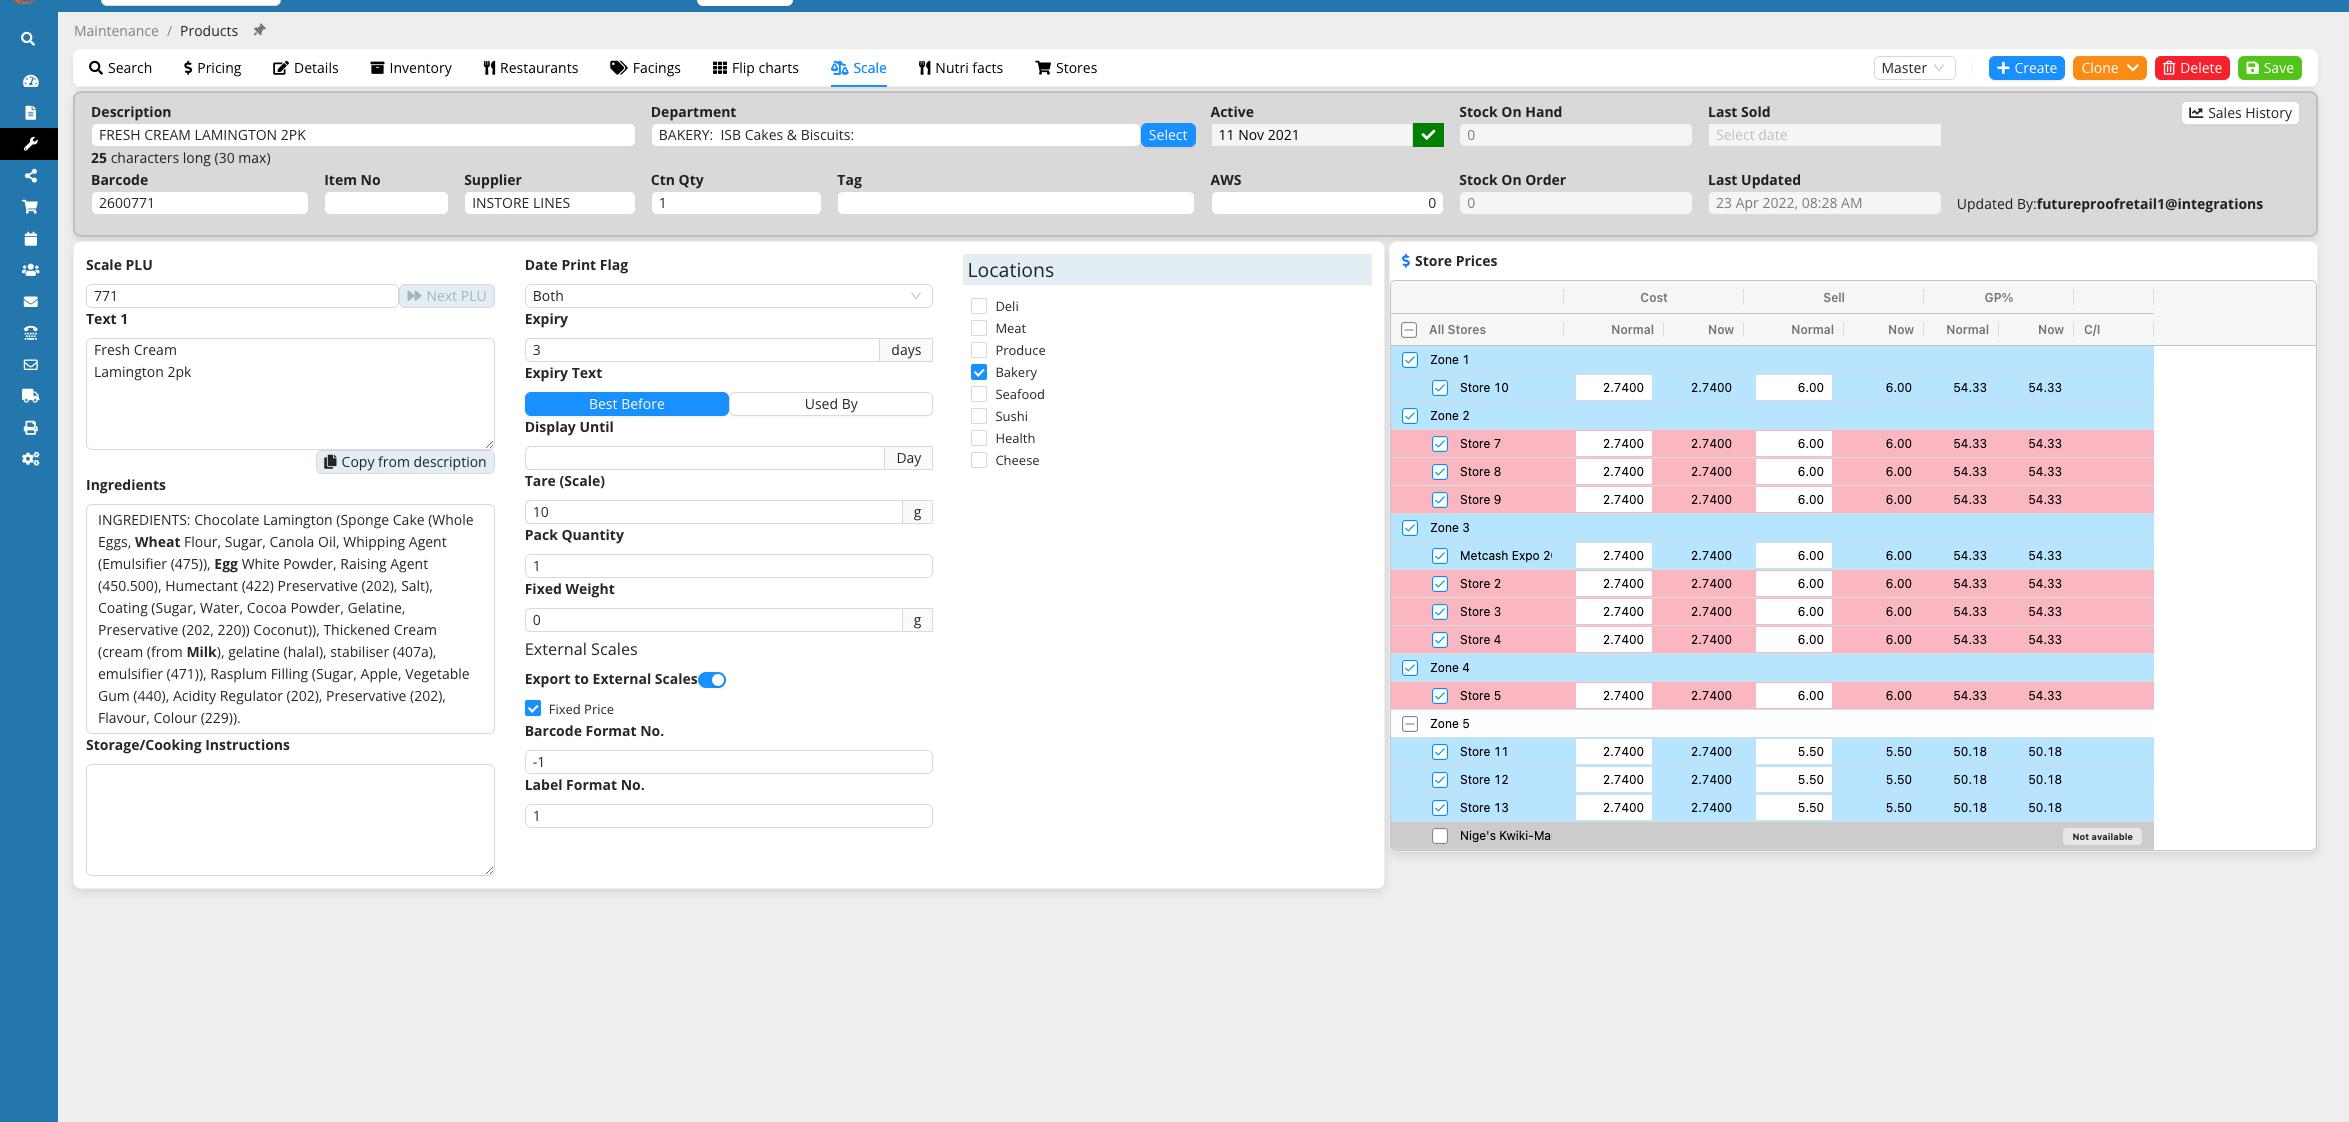2349x1122 pixels.
Task: Toggle Export to External Scales switch
Action: [712, 680]
